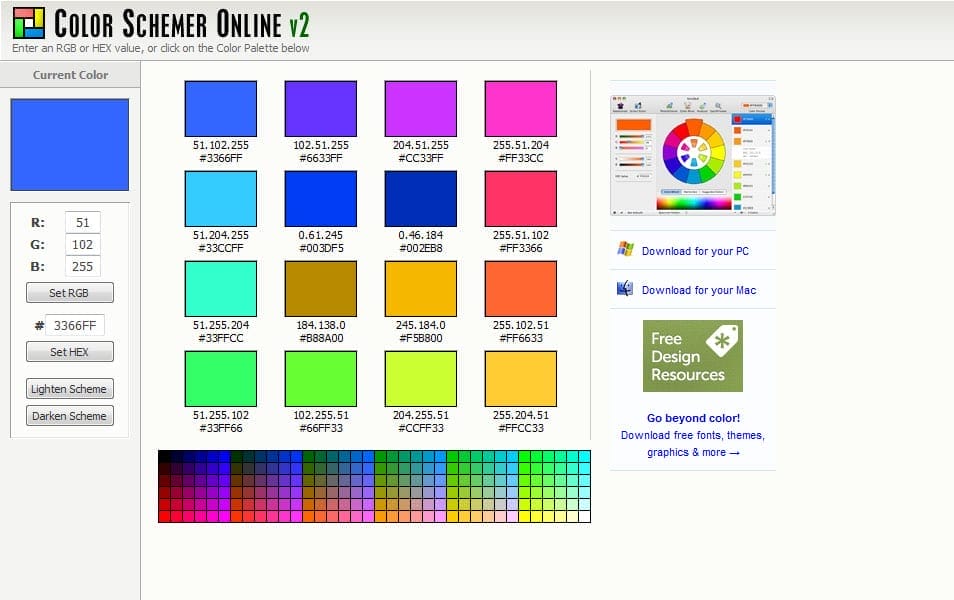Select the #FF33CC magenta swatch
The height and width of the screenshot is (600, 954).
coord(518,106)
